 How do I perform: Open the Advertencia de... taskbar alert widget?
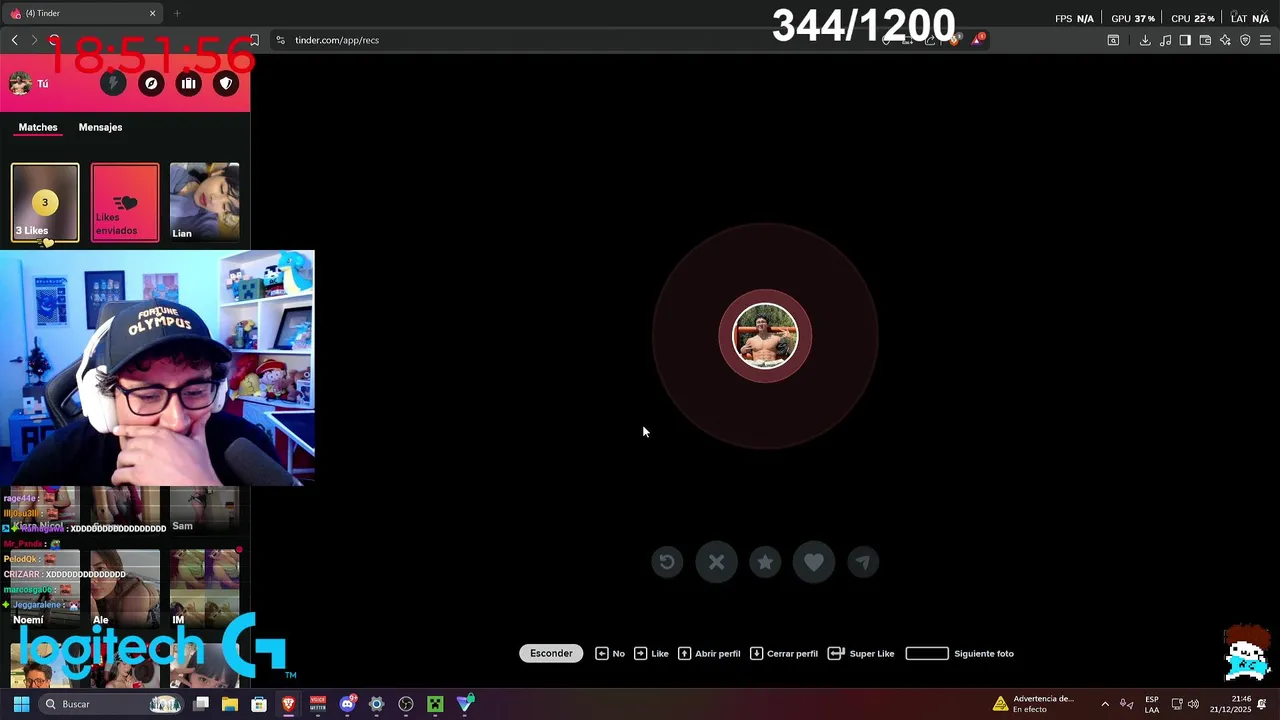pyautogui.click(x=1034, y=704)
